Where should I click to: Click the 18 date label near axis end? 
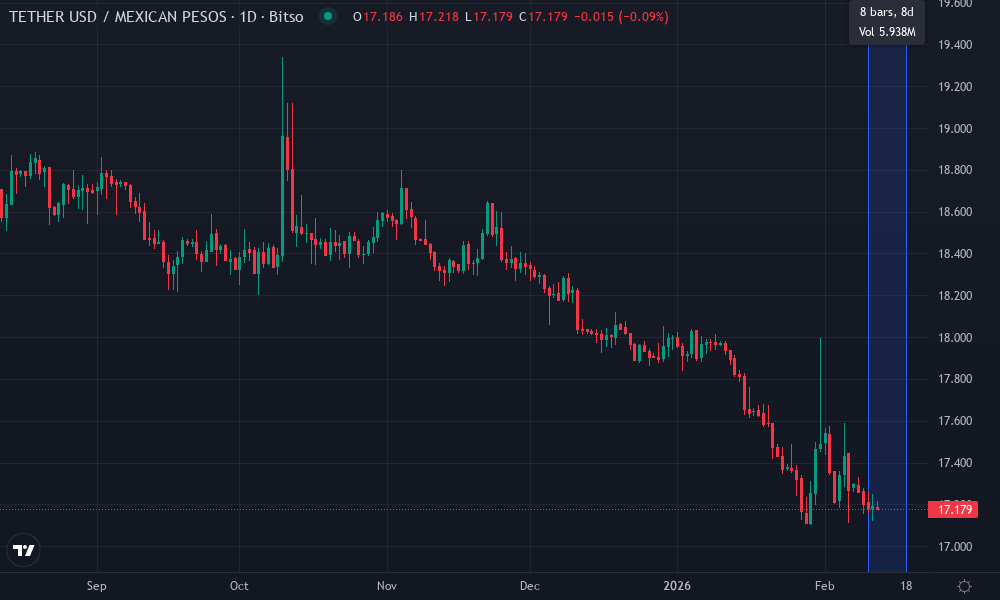point(907,587)
